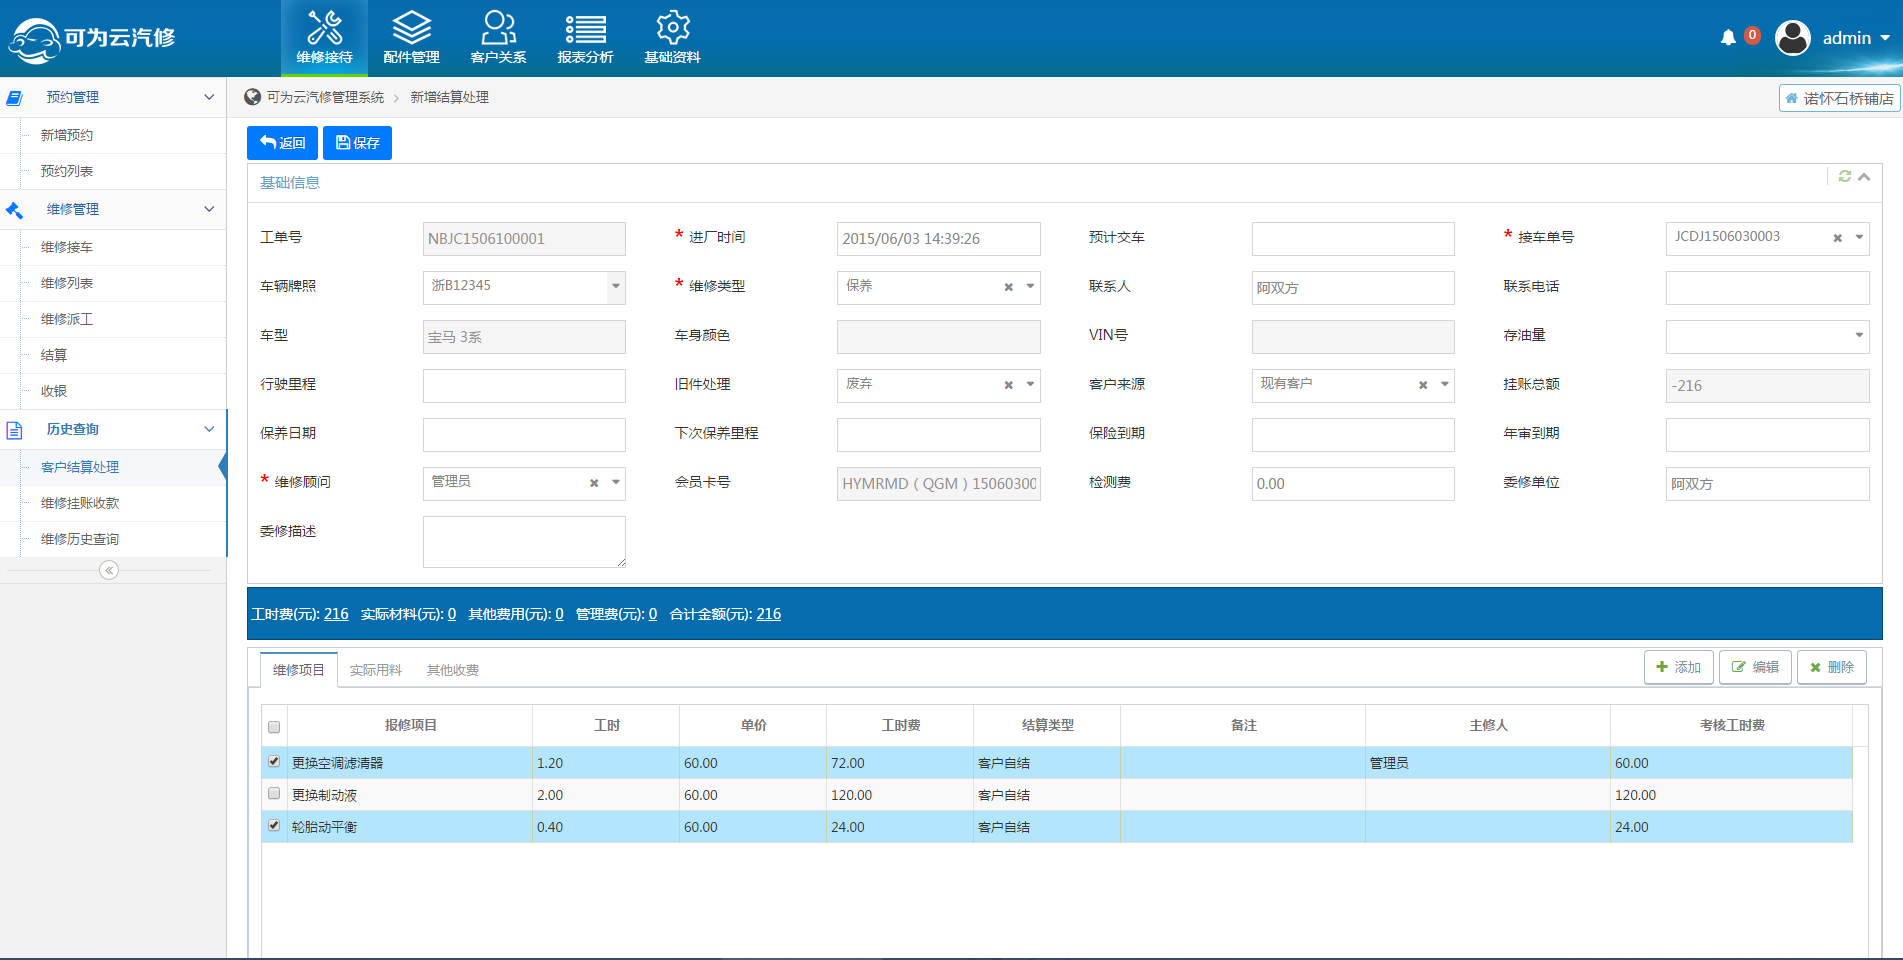Collapse the 预约管理 sidebar section

[209, 97]
